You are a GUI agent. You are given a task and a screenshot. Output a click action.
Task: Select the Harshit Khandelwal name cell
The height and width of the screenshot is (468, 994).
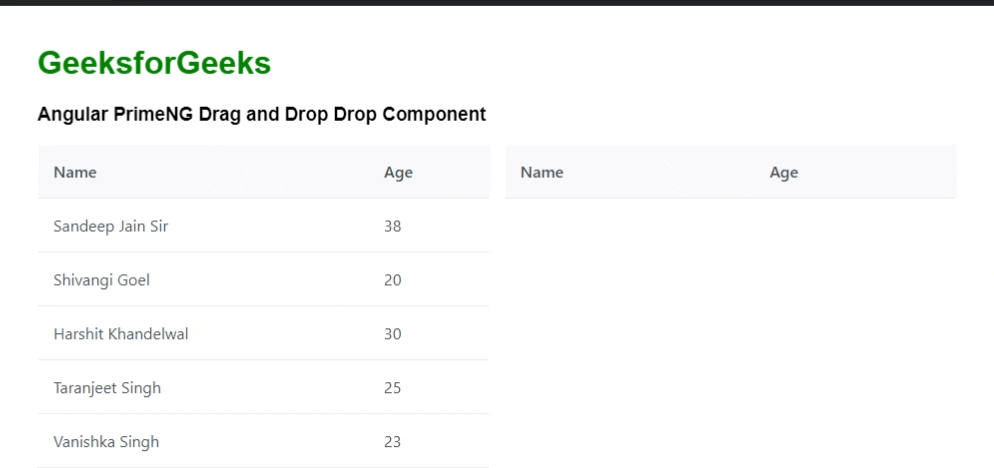121,334
